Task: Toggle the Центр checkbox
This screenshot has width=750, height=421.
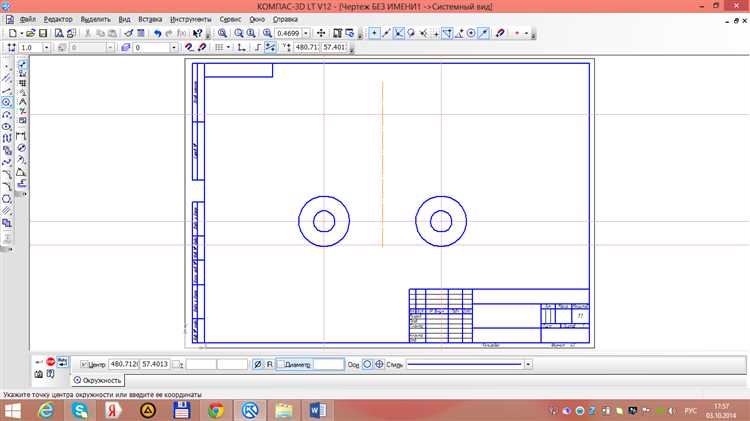Action: click(x=83, y=365)
